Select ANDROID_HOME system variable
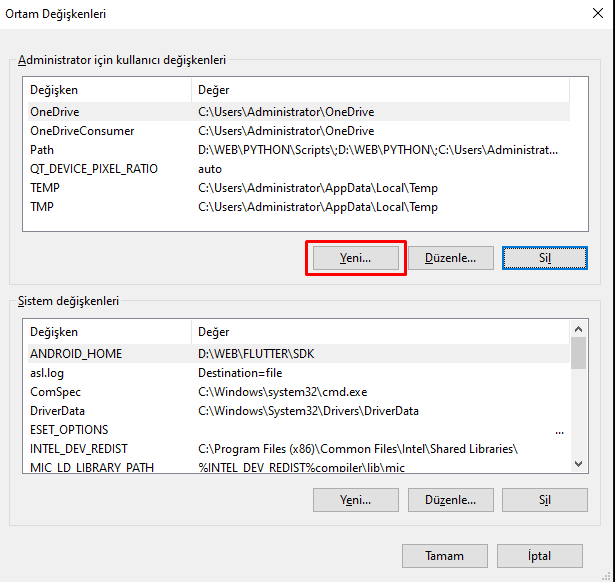 pyautogui.click(x=76, y=353)
